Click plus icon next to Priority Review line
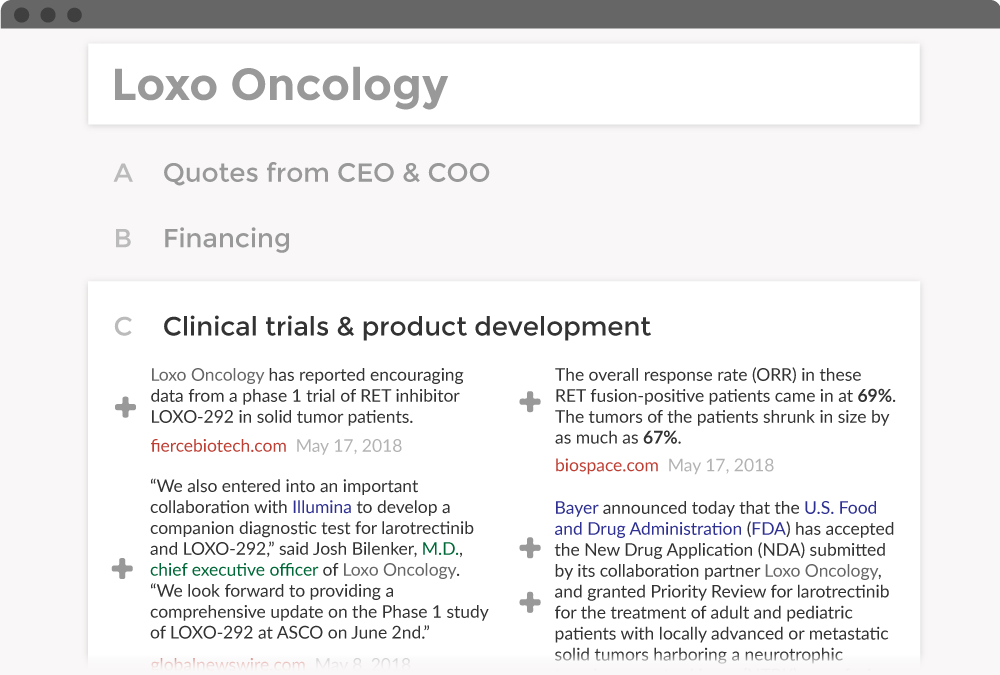1000x675 pixels. [x=529, y=602]
